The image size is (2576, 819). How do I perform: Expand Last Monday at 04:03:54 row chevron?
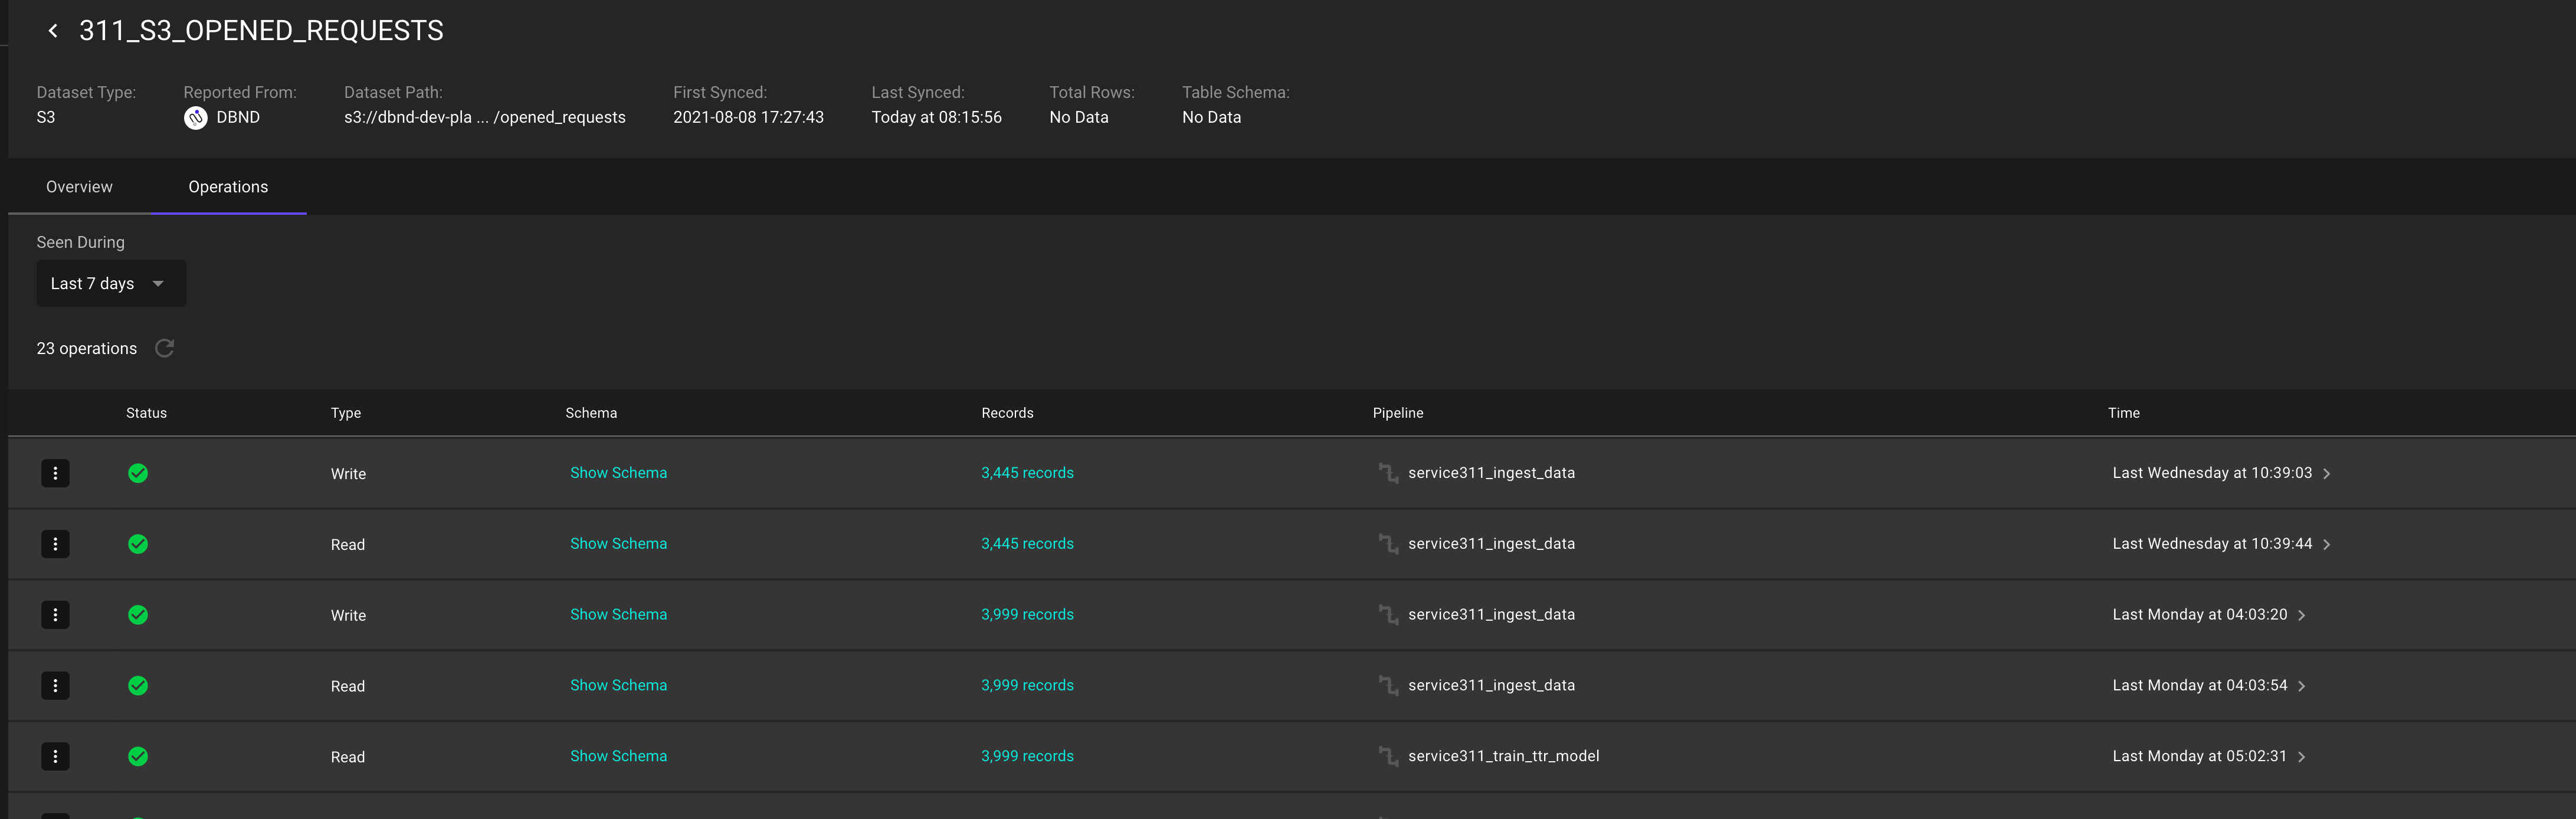[2301, 686]
